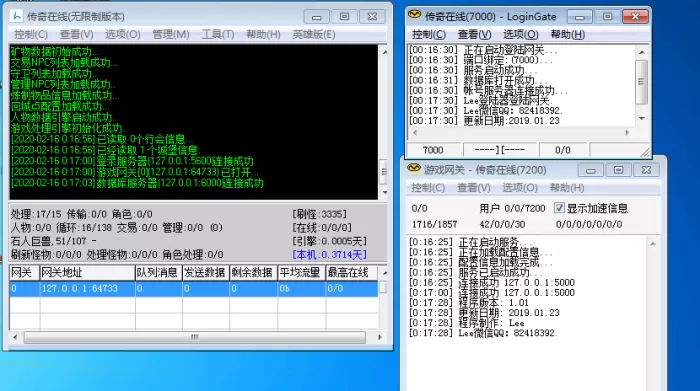
Task: Click the LoginGate window title bar icon
Action: click(x=414, y=15)
